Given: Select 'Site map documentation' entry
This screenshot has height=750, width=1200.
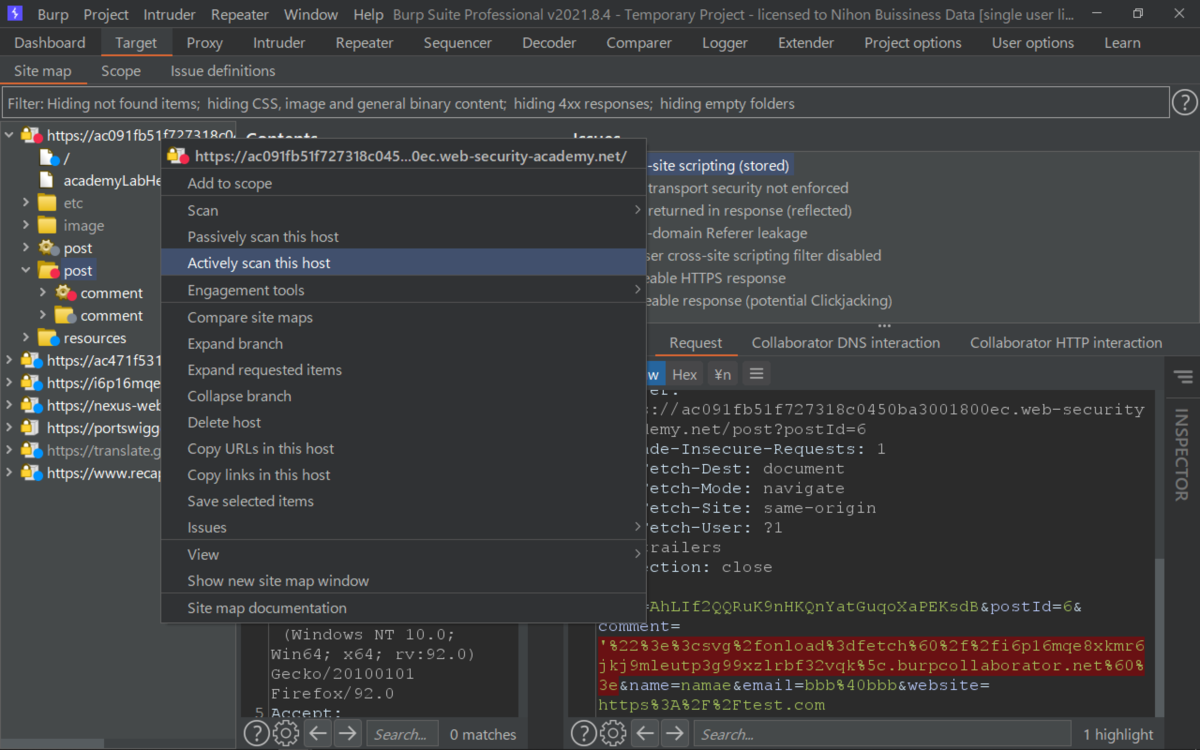Looking at the screenshot, I should (x=404, y=608).
